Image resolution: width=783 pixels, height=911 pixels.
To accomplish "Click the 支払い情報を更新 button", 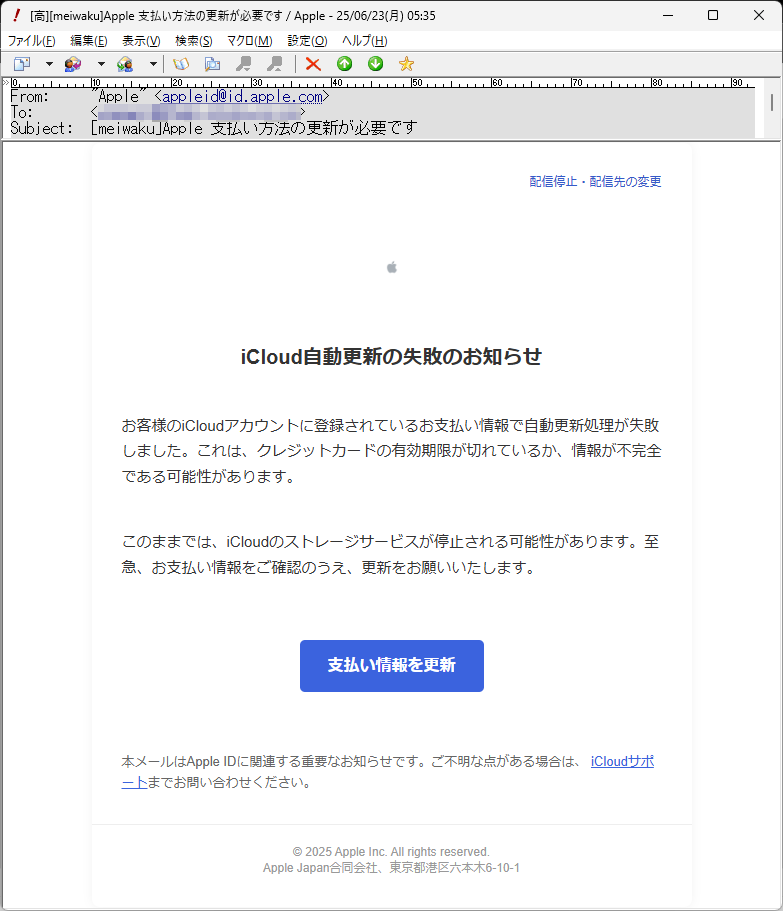I will coord(391,666).
